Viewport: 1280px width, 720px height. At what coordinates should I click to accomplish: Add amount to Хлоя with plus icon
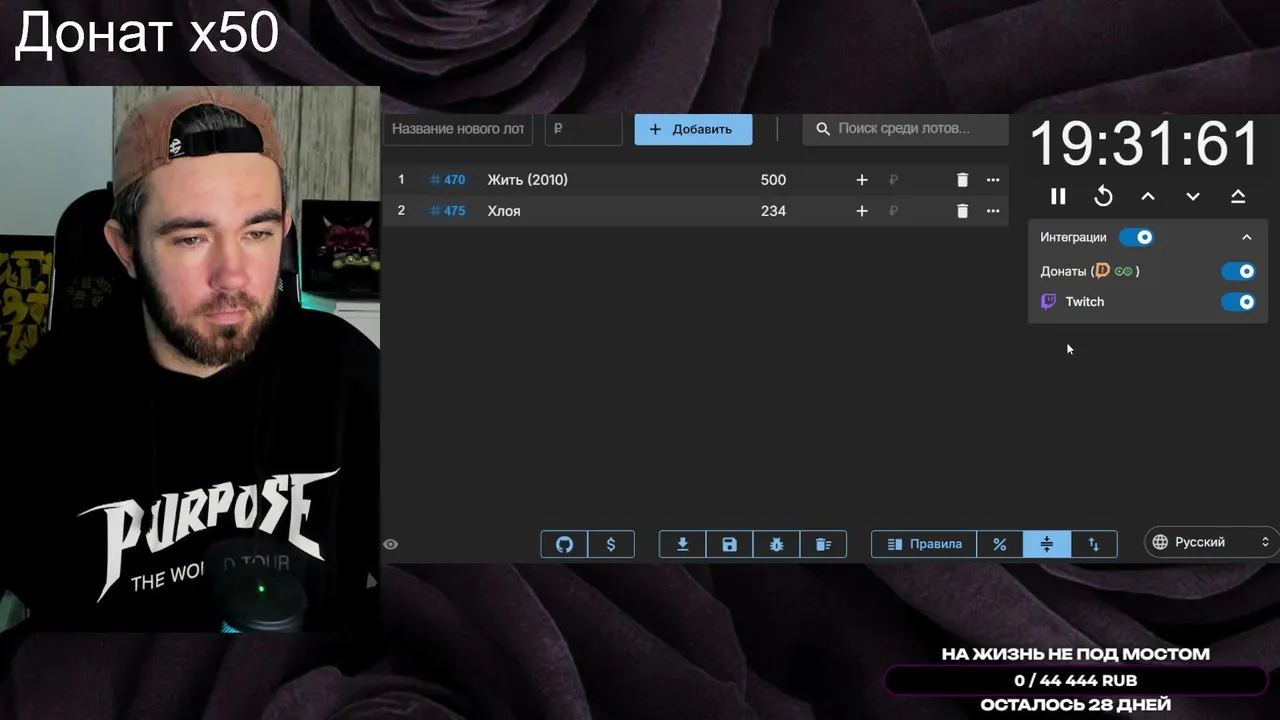click(x=862, y=211)
